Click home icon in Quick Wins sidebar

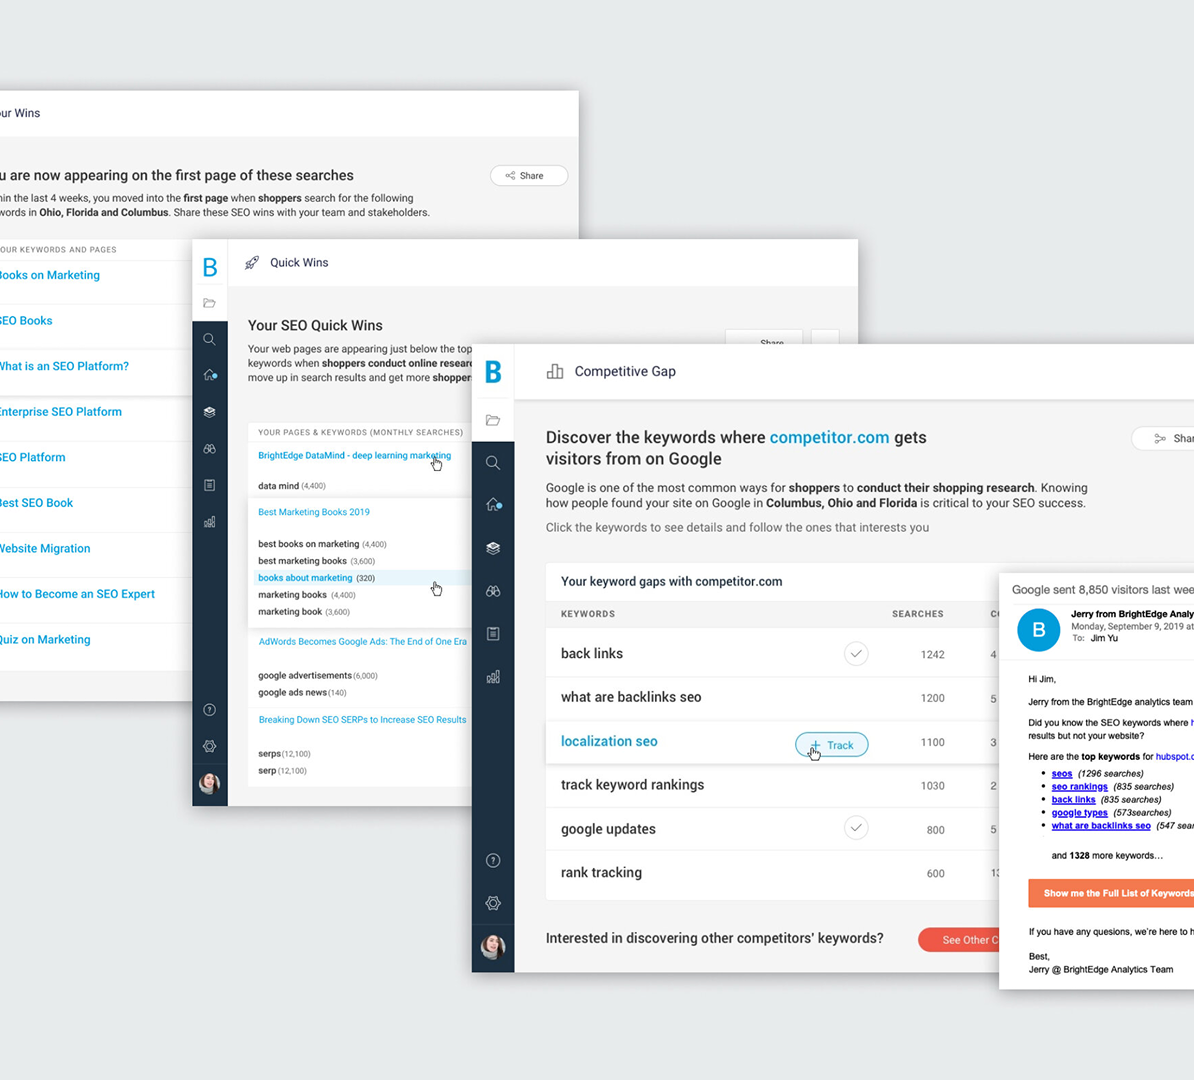point(210,375)
